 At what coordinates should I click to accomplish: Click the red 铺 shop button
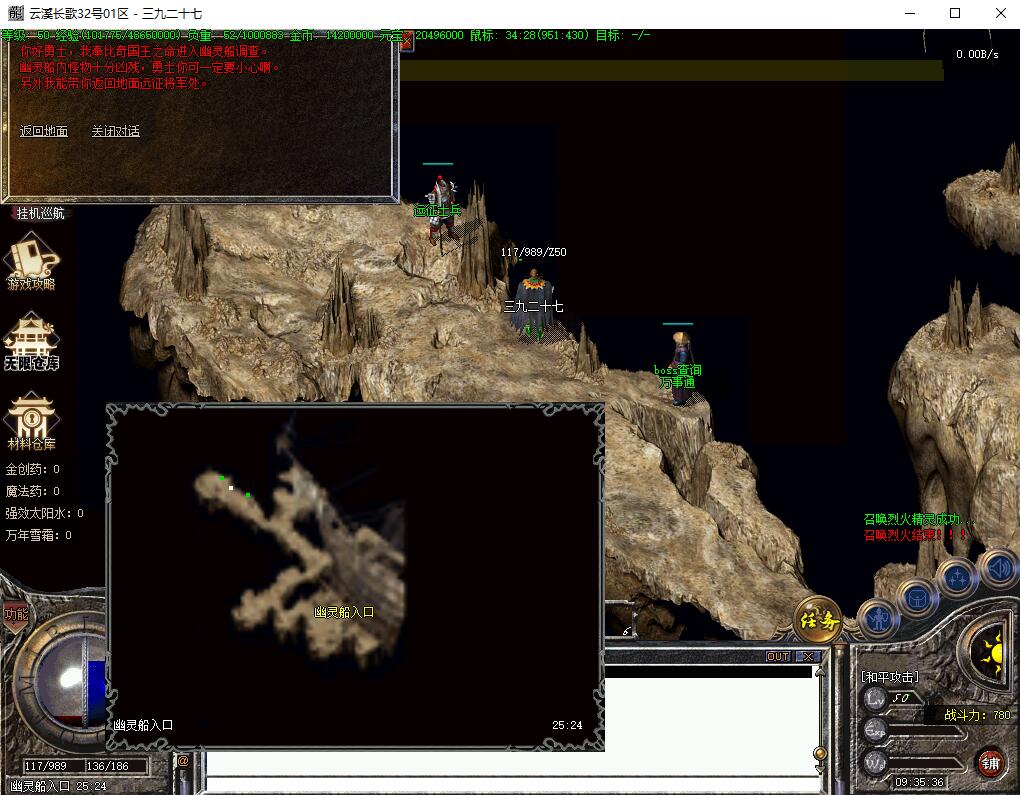click(x=989, y=763)
